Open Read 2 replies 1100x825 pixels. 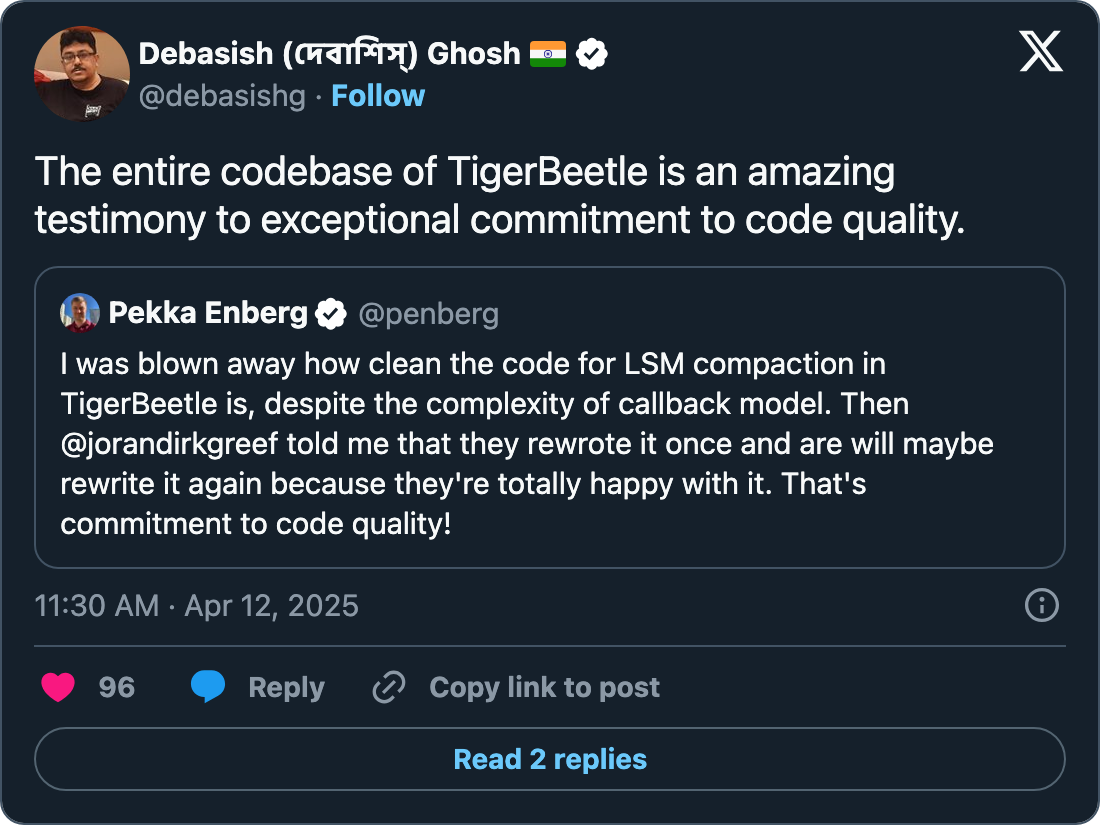(550, 759)
